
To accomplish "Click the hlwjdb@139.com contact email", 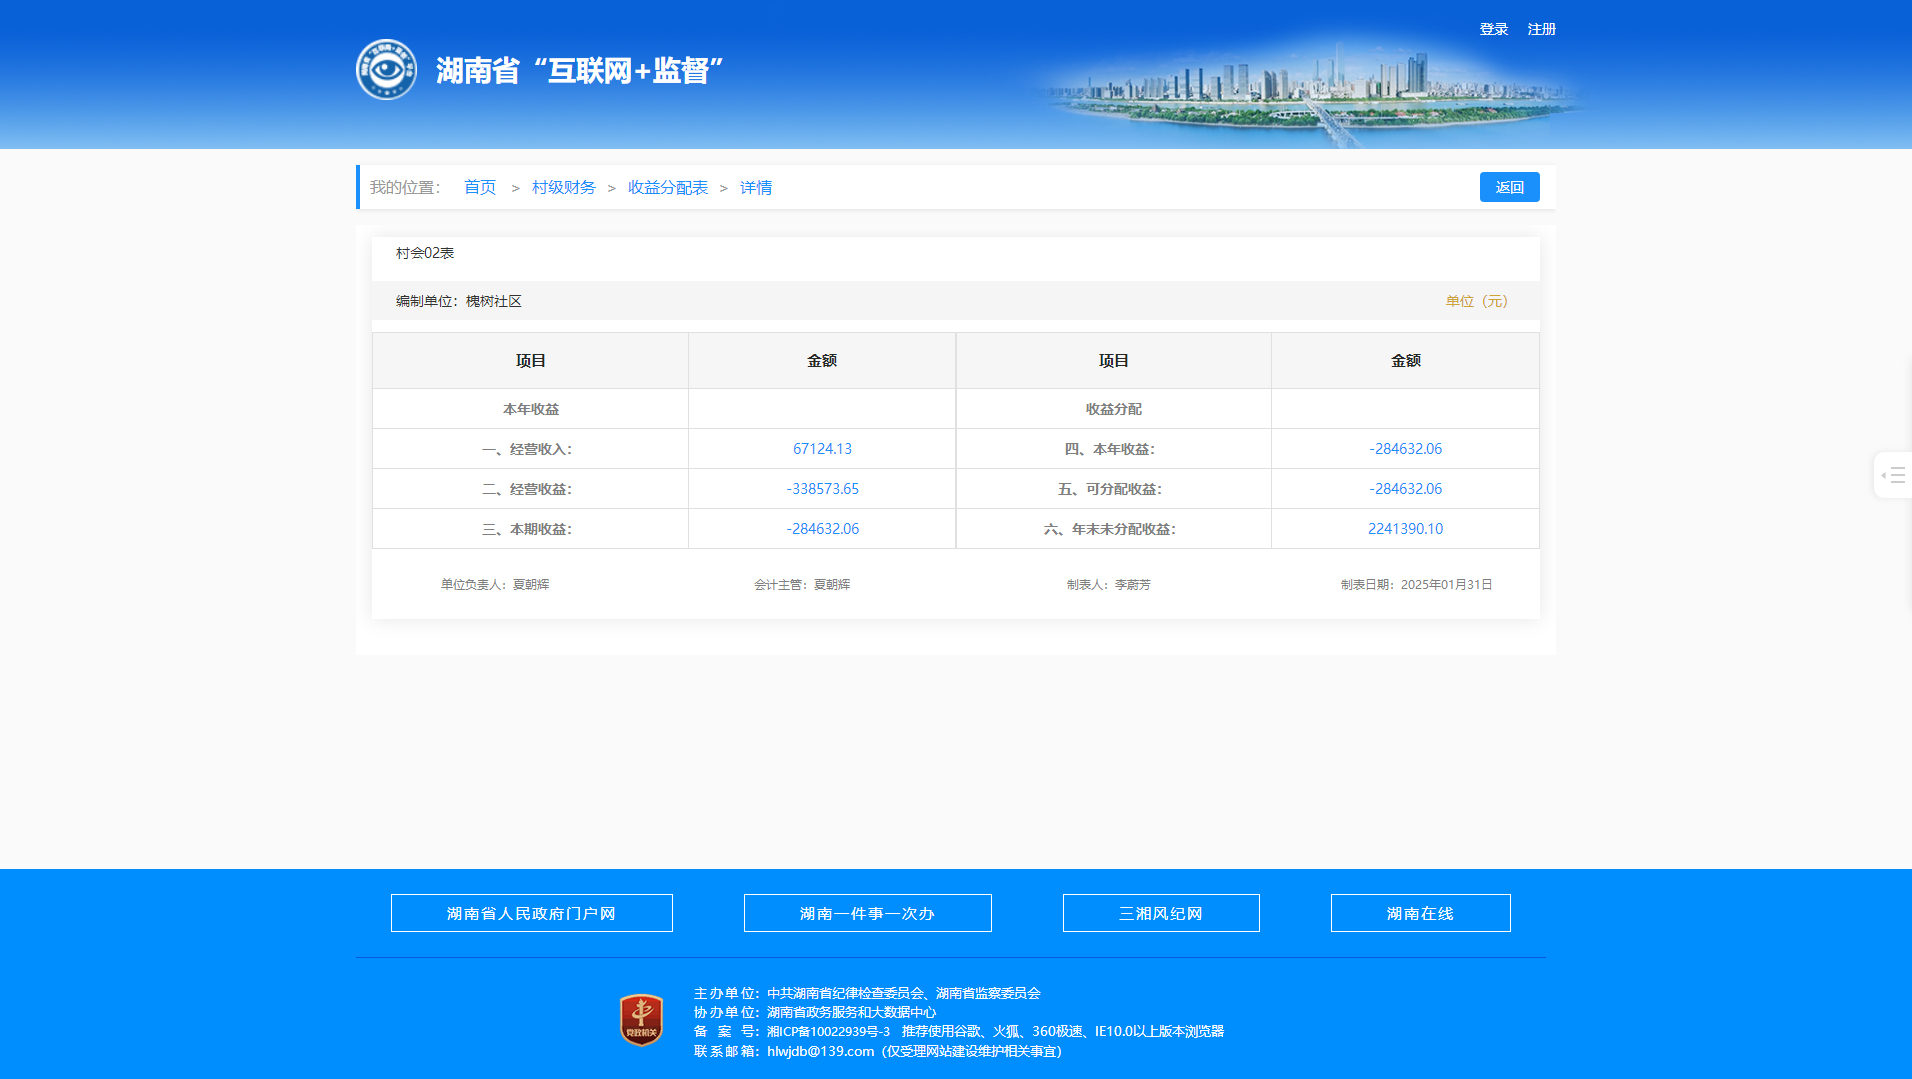I will click(821, 1051).
